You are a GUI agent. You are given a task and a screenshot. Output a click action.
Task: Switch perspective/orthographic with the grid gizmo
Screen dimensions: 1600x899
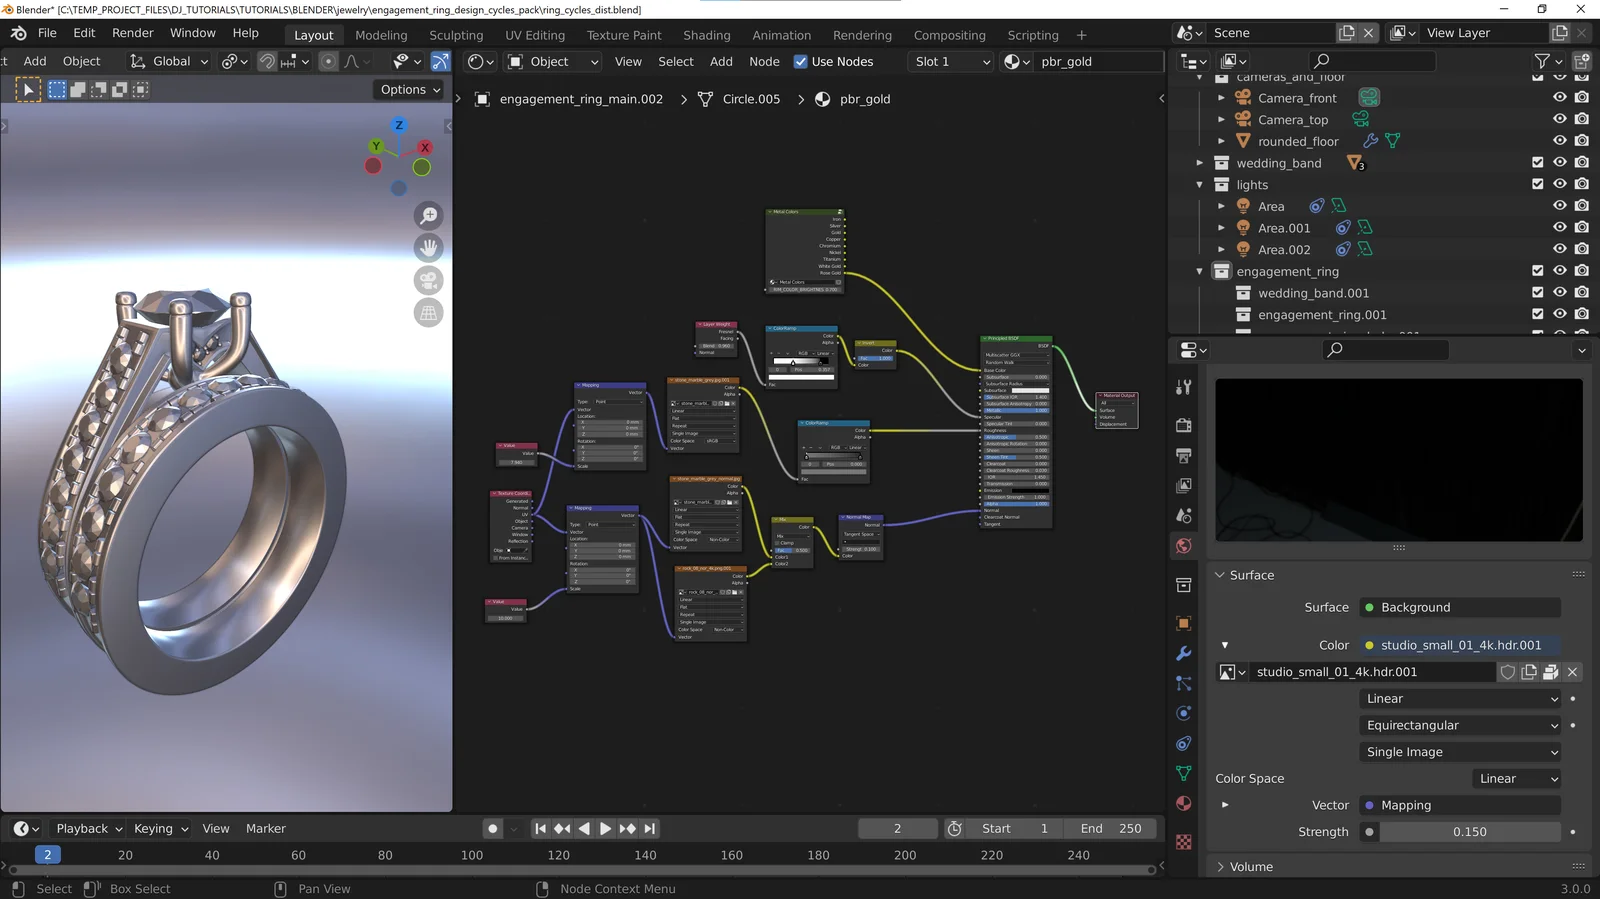tap(429, 313)
